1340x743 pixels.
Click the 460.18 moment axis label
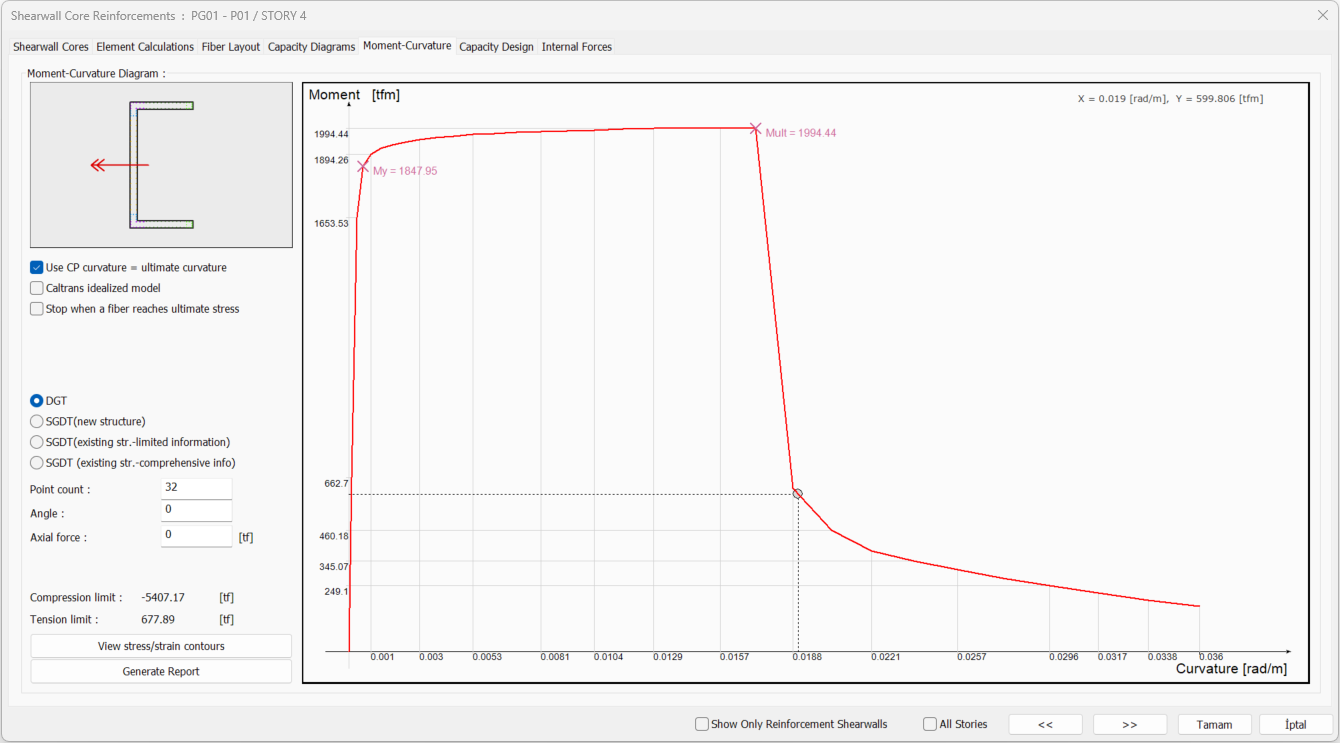(x=334, y=536)
